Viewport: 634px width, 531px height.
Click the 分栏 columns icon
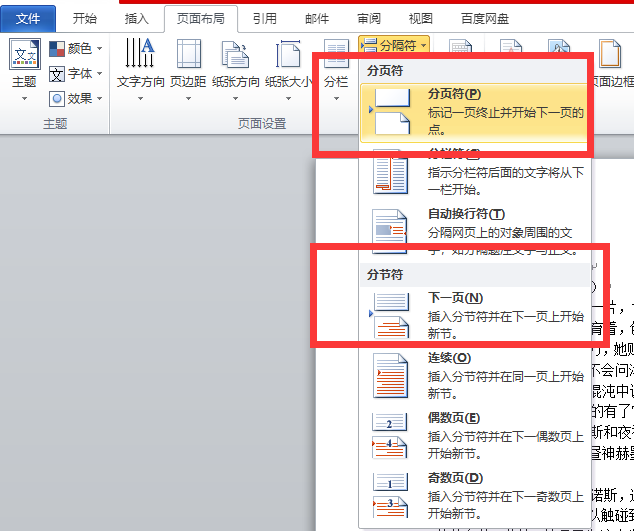(x=336, y=53)
